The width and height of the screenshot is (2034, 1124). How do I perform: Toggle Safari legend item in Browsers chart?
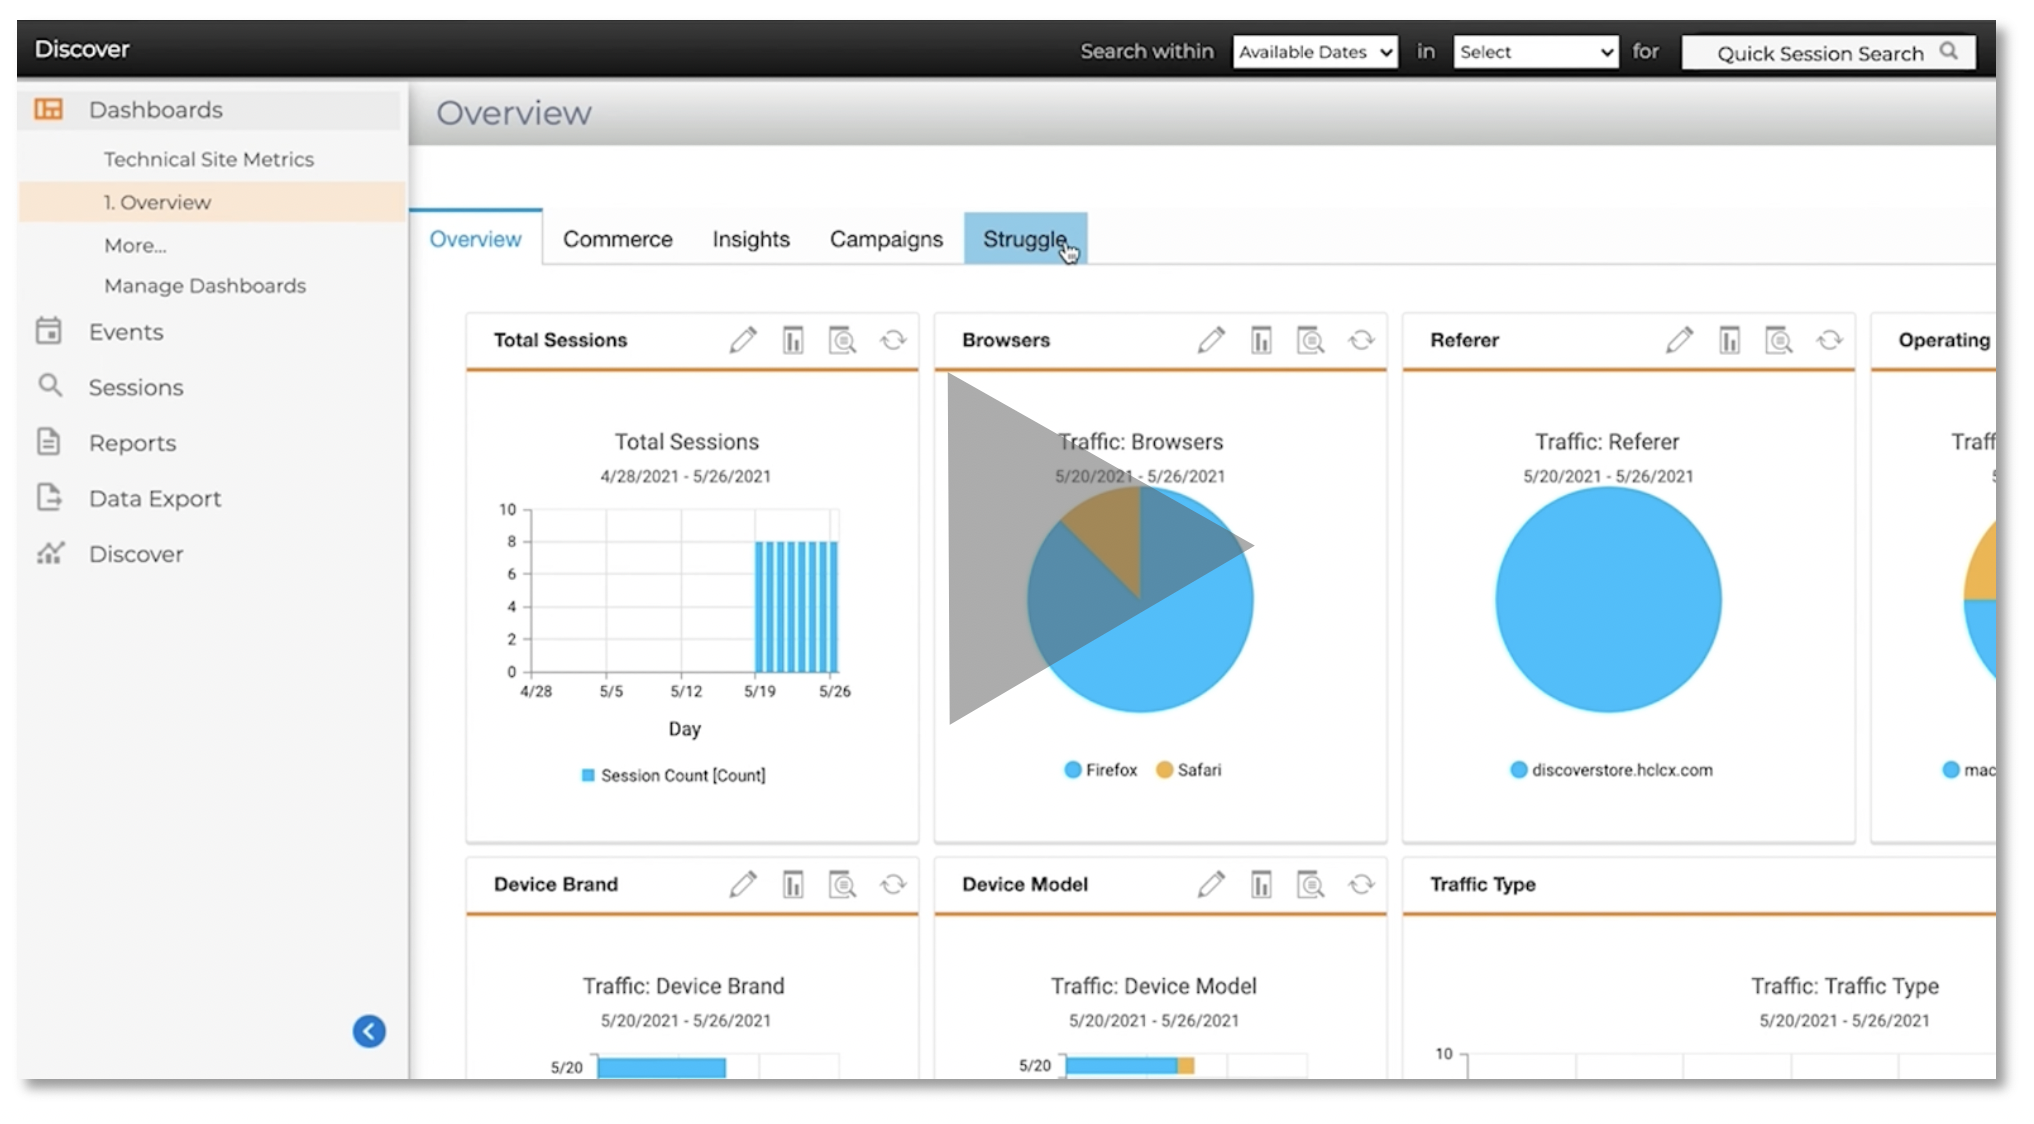[1188, 770]
